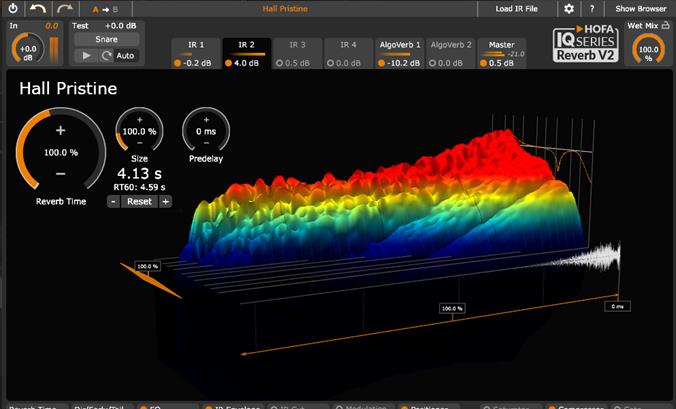Image resolution: width=676 pixels, height=409 pixels.
Task: Click the 100.0 % handle on time axis
Action: [452, 309]
